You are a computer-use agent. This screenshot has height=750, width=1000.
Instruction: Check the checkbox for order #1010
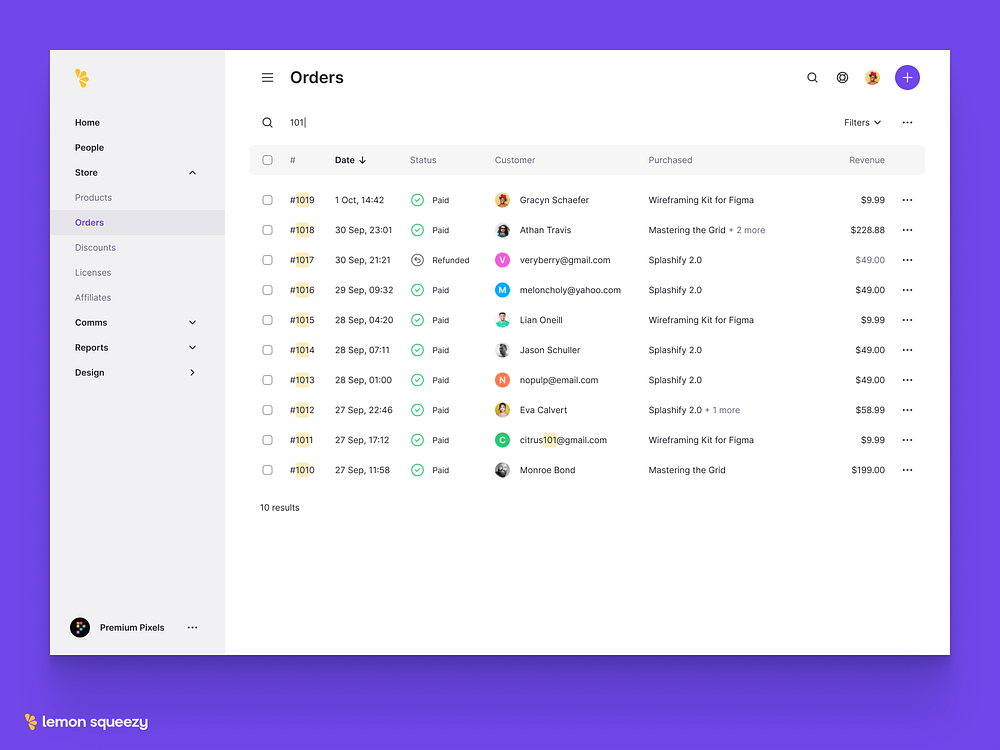(267, 470)
